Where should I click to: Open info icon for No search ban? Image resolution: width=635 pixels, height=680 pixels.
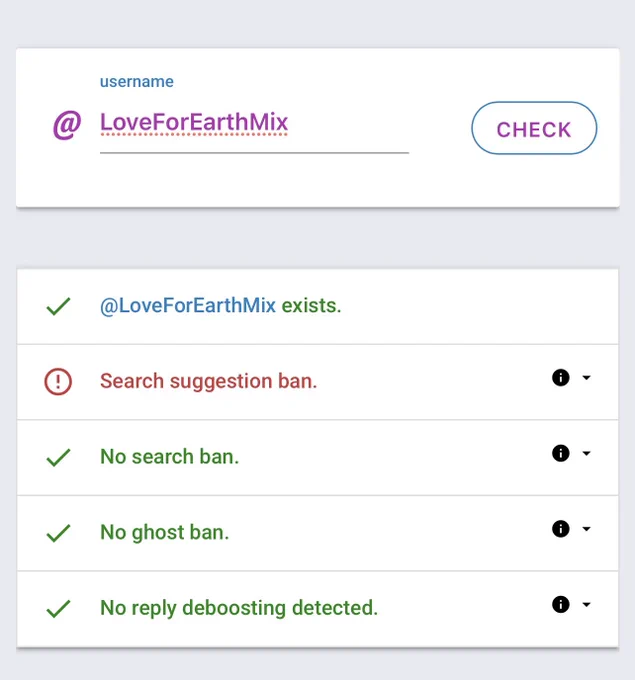pyautogui.click(x=560, y=453)
